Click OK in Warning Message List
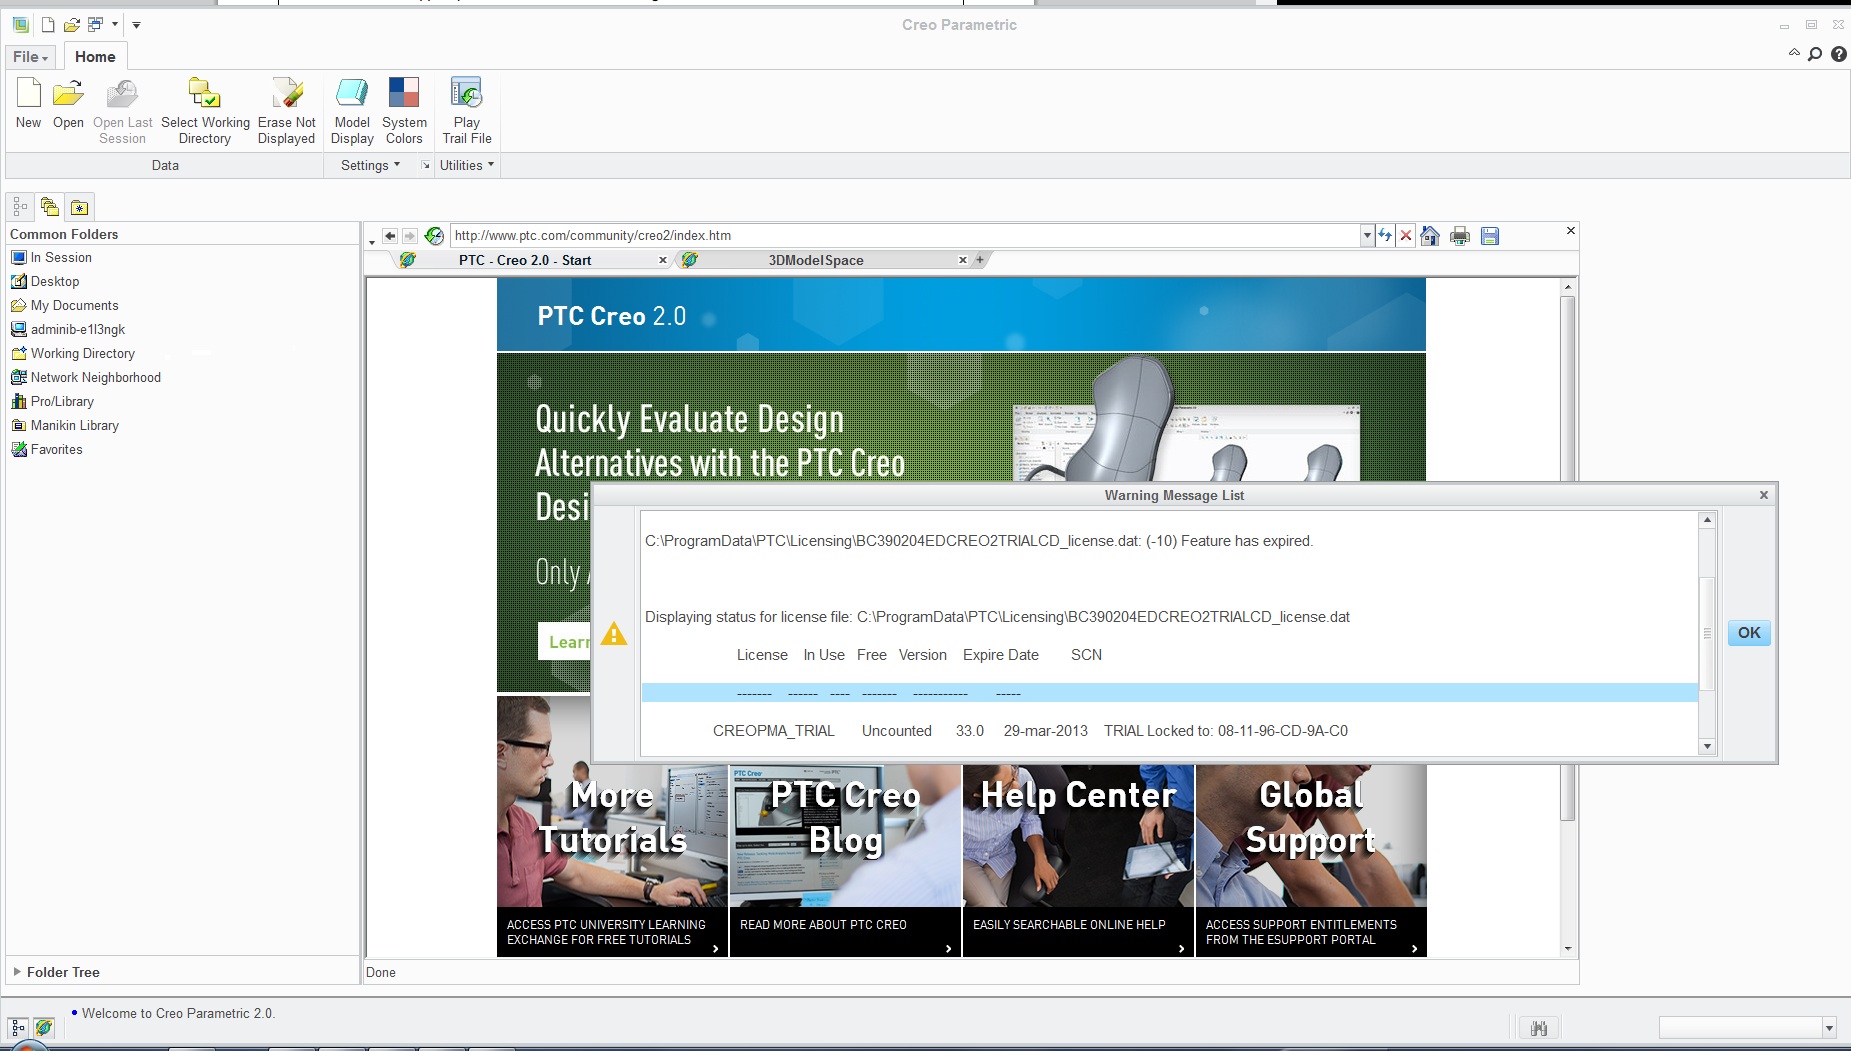Screen dimensions: 1851x1051 [1749, 633]
